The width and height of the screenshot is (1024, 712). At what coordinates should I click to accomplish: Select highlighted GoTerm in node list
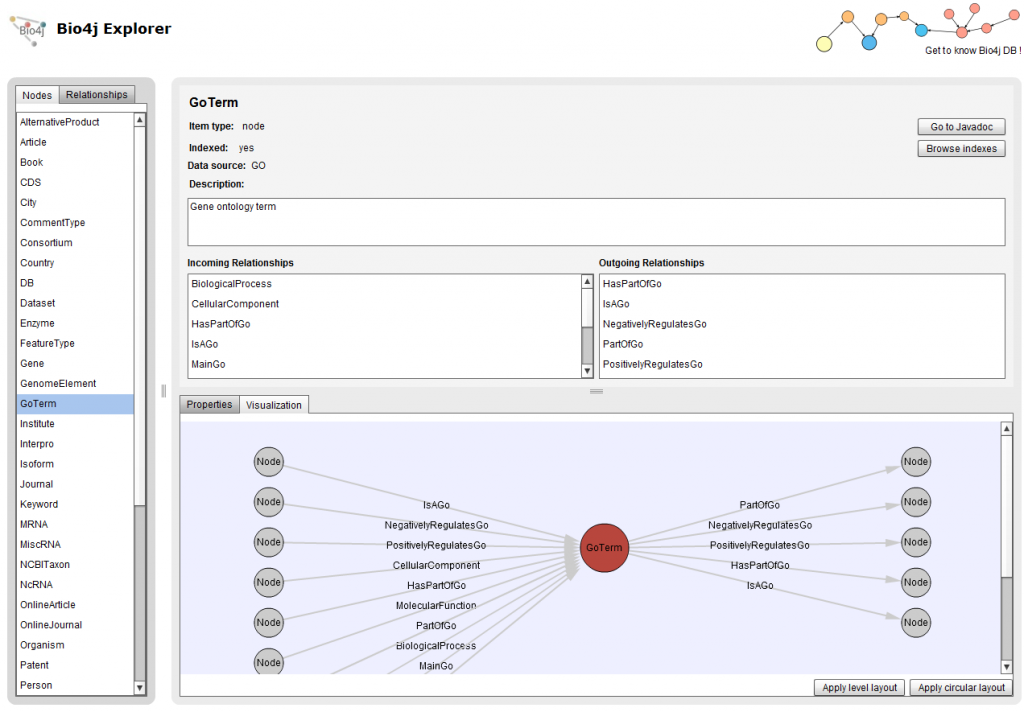point(75,404)
